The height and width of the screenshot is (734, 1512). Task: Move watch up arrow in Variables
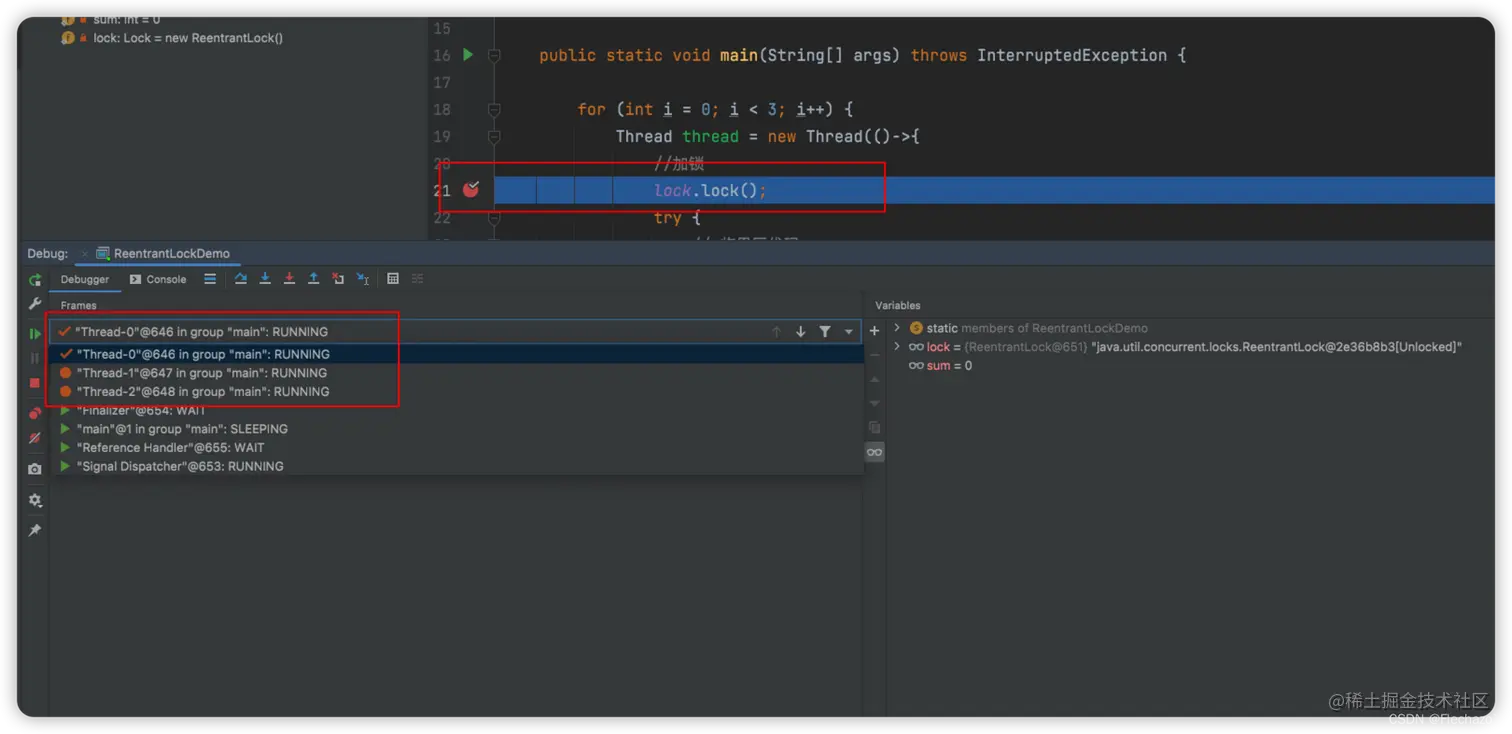[x=874, y=380]
